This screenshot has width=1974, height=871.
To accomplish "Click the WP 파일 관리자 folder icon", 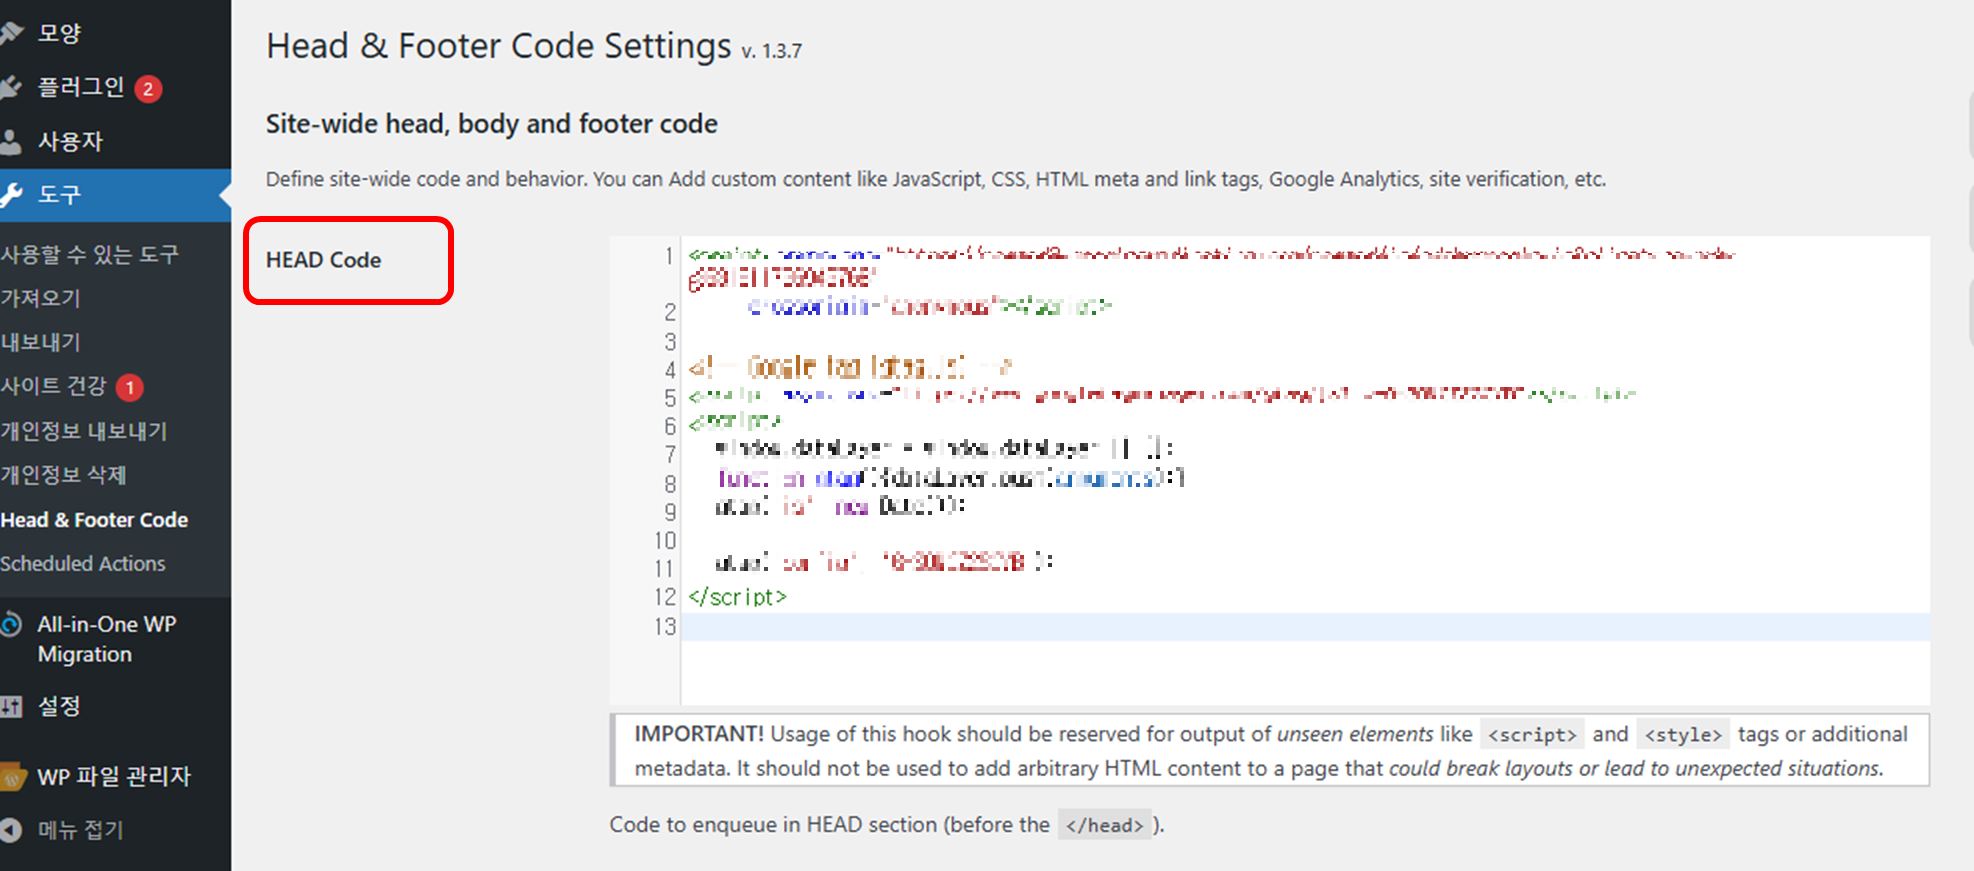I will [x=11, y=776].
